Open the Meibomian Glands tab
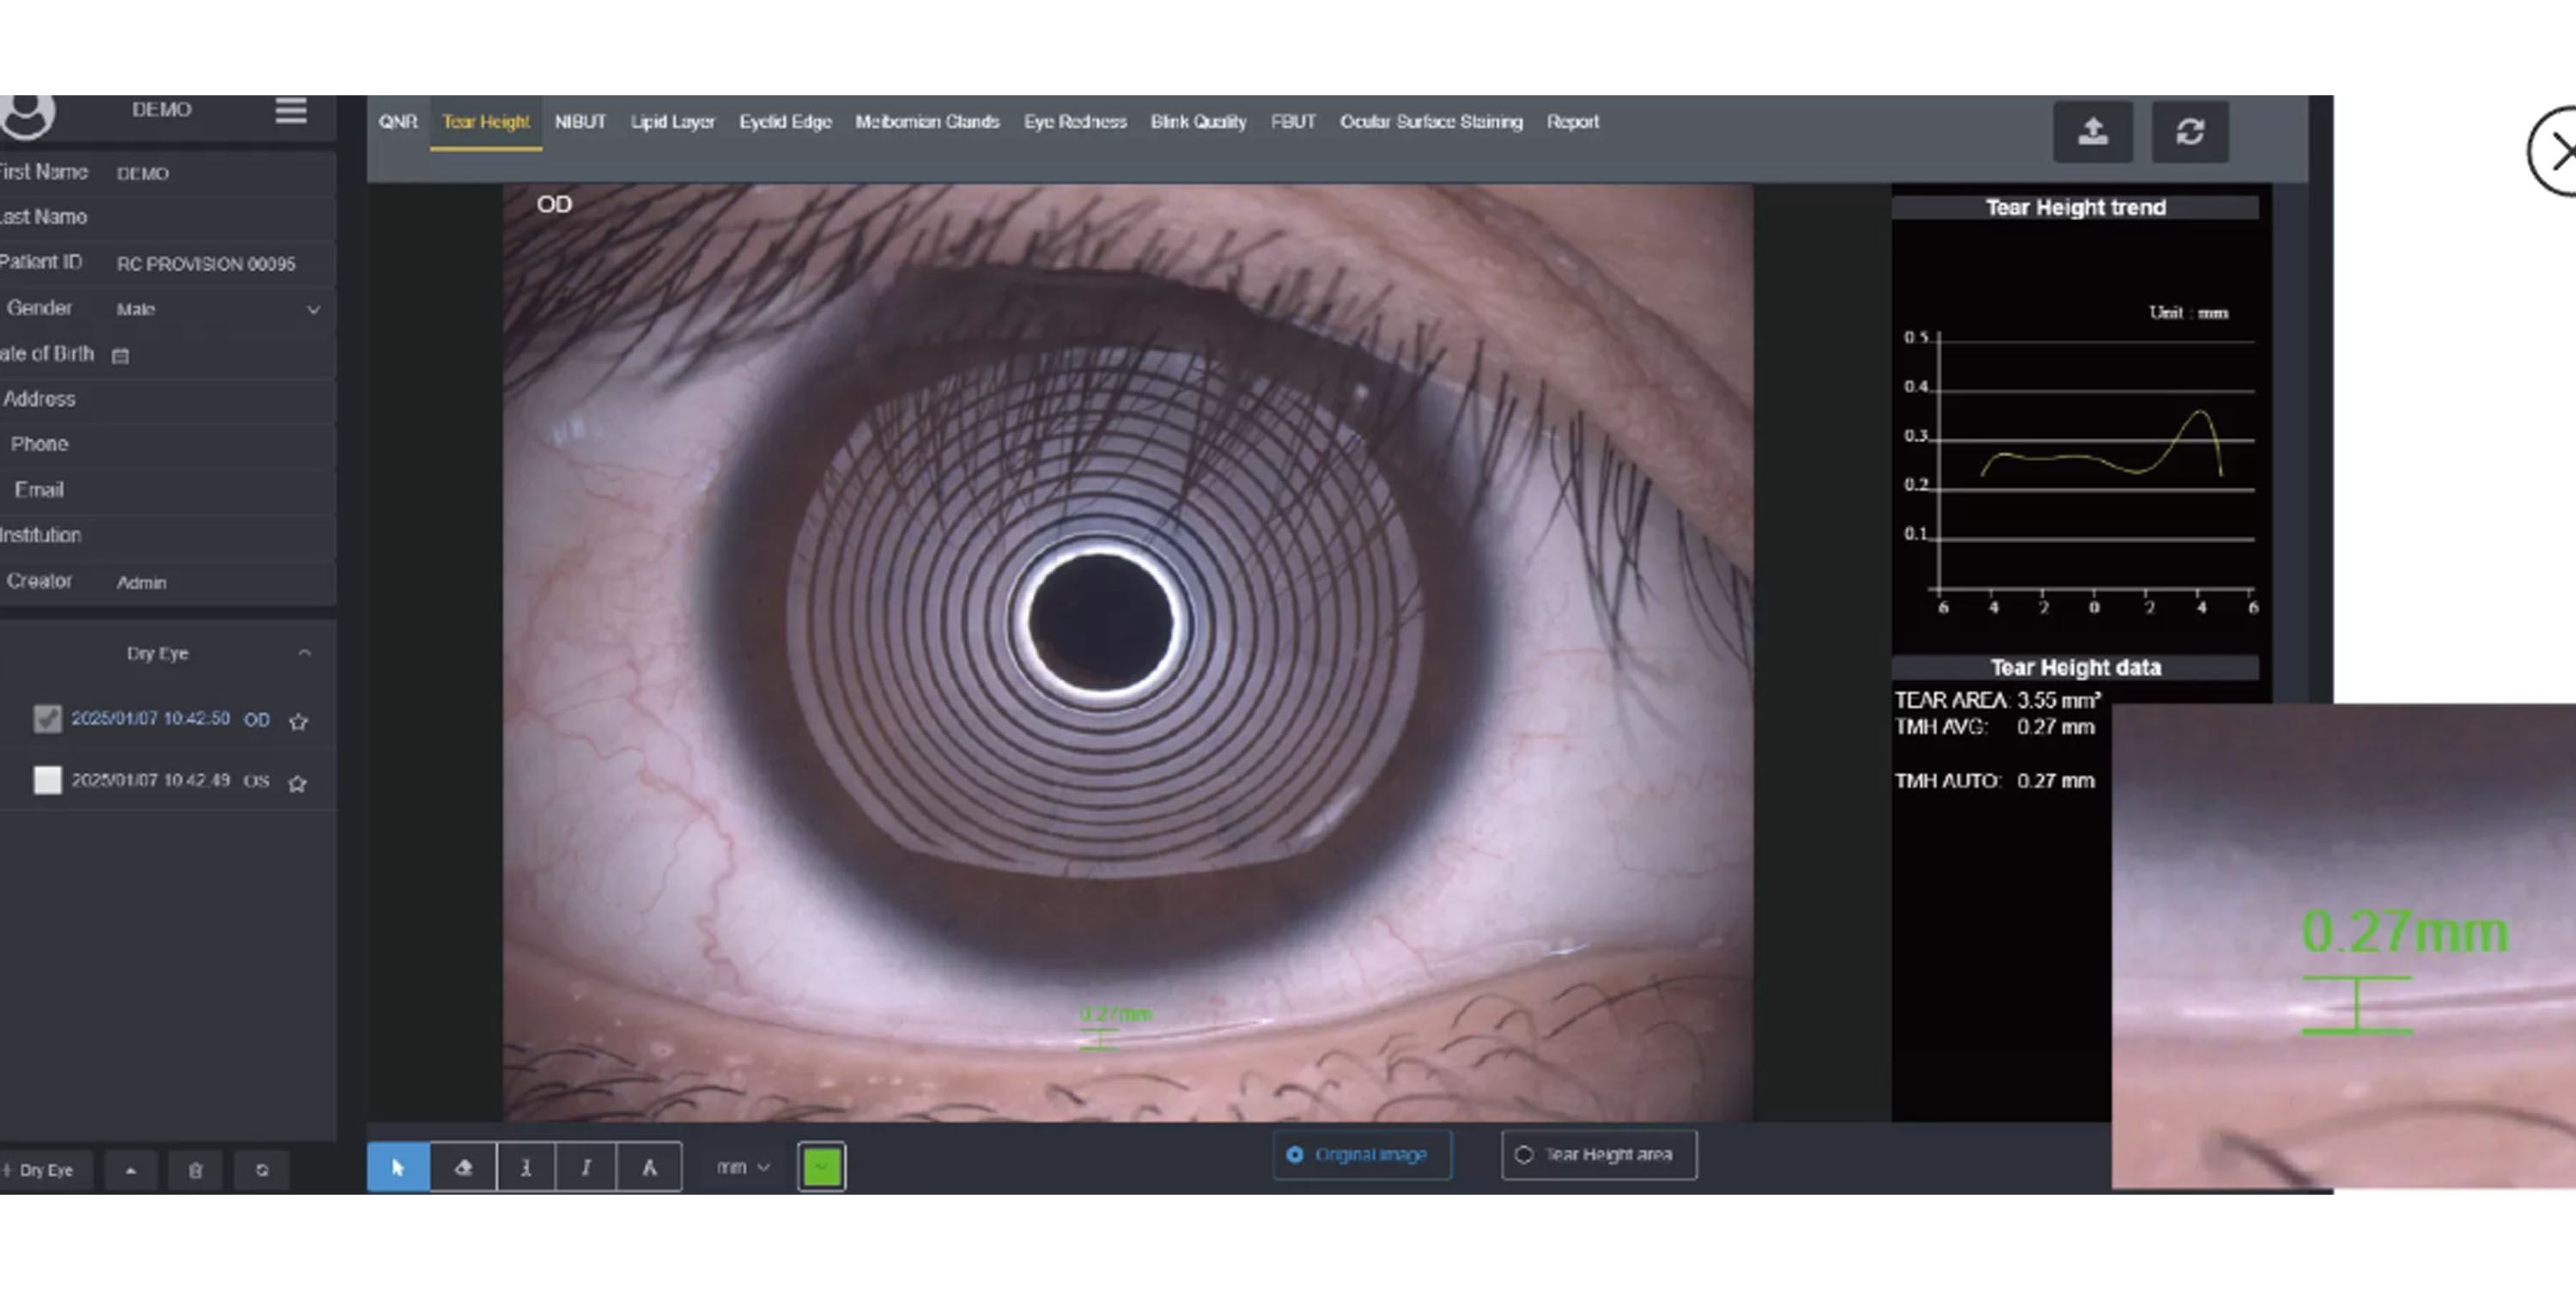Screen dimensions: 2576x1290 [x=926, y=121]
